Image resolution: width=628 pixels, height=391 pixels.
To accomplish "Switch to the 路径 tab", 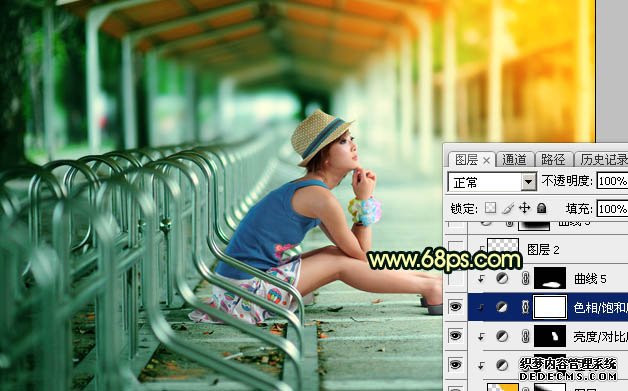I will pyautogui.click(x=553, y=159).
